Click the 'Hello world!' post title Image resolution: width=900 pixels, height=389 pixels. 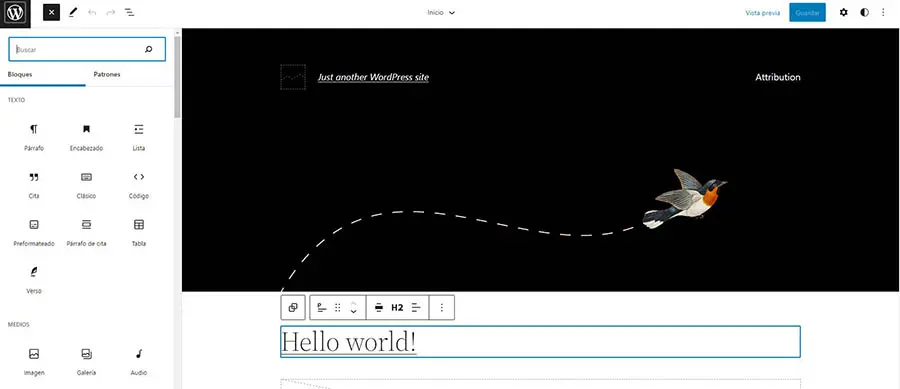coord(348,342)
